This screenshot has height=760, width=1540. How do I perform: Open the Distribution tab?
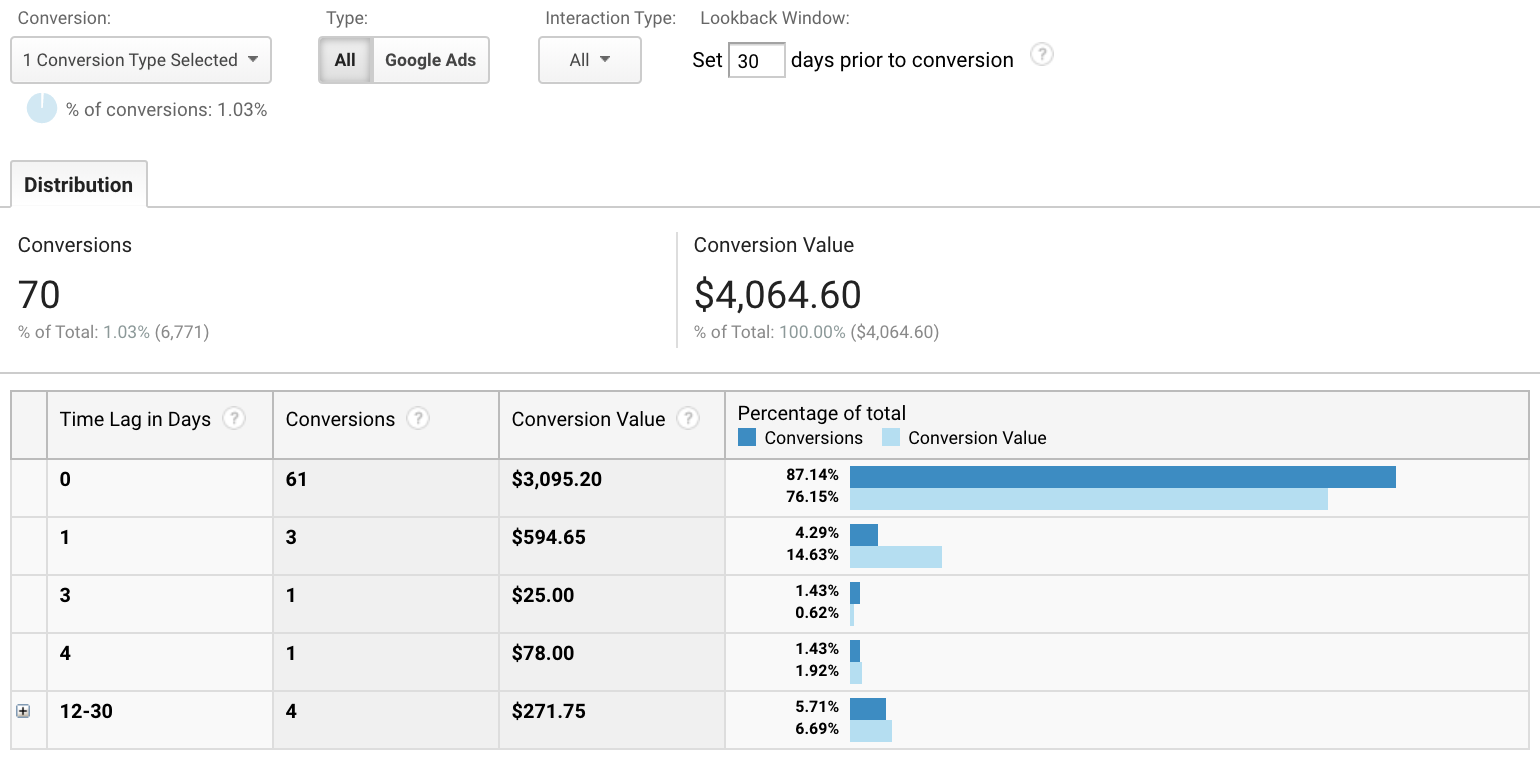coord(78,185)
